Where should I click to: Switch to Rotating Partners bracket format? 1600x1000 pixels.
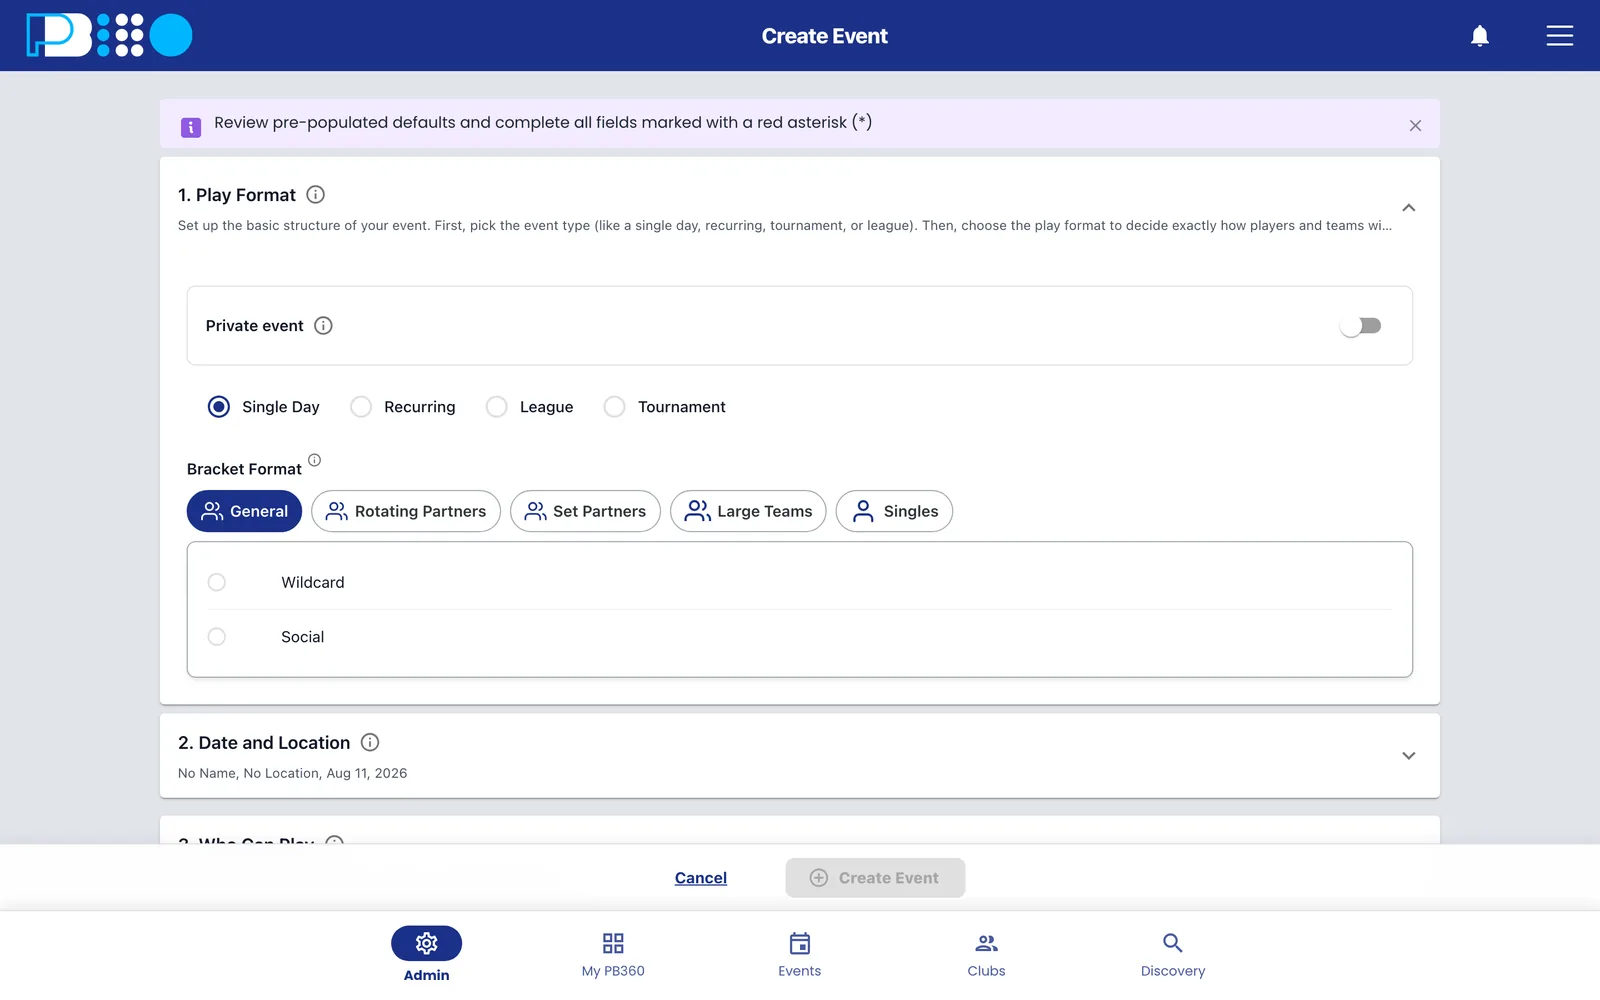tap(406, 511)
